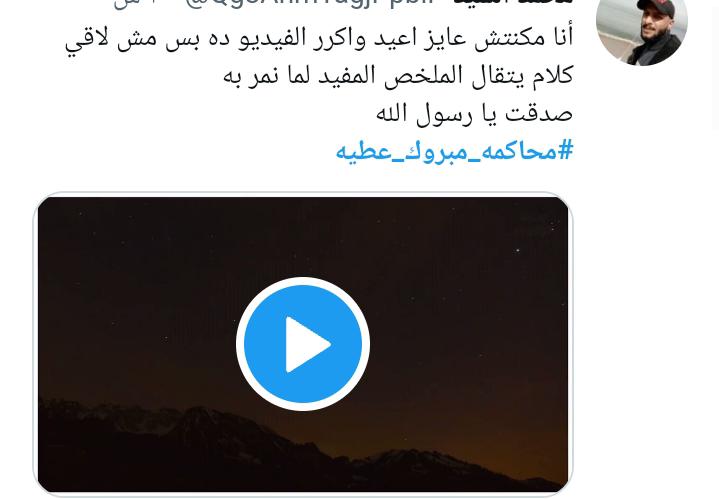Open the tweet author's profile picture

(641, 31)
